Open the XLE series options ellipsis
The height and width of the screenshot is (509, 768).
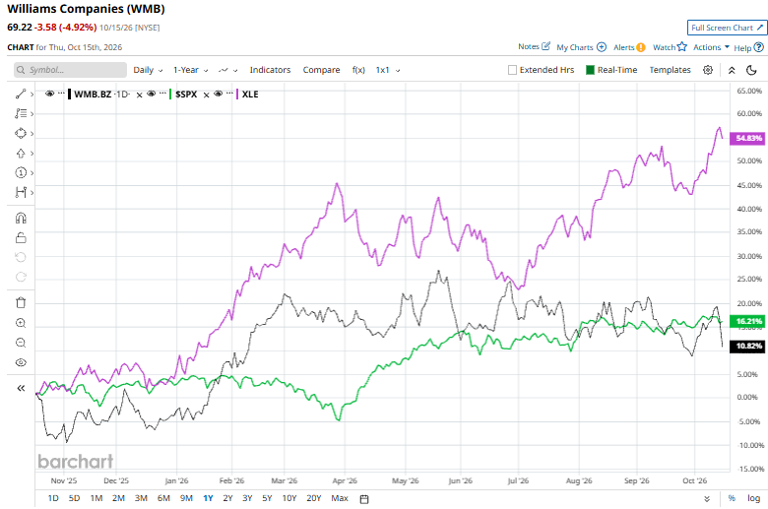tap(230, 93)
